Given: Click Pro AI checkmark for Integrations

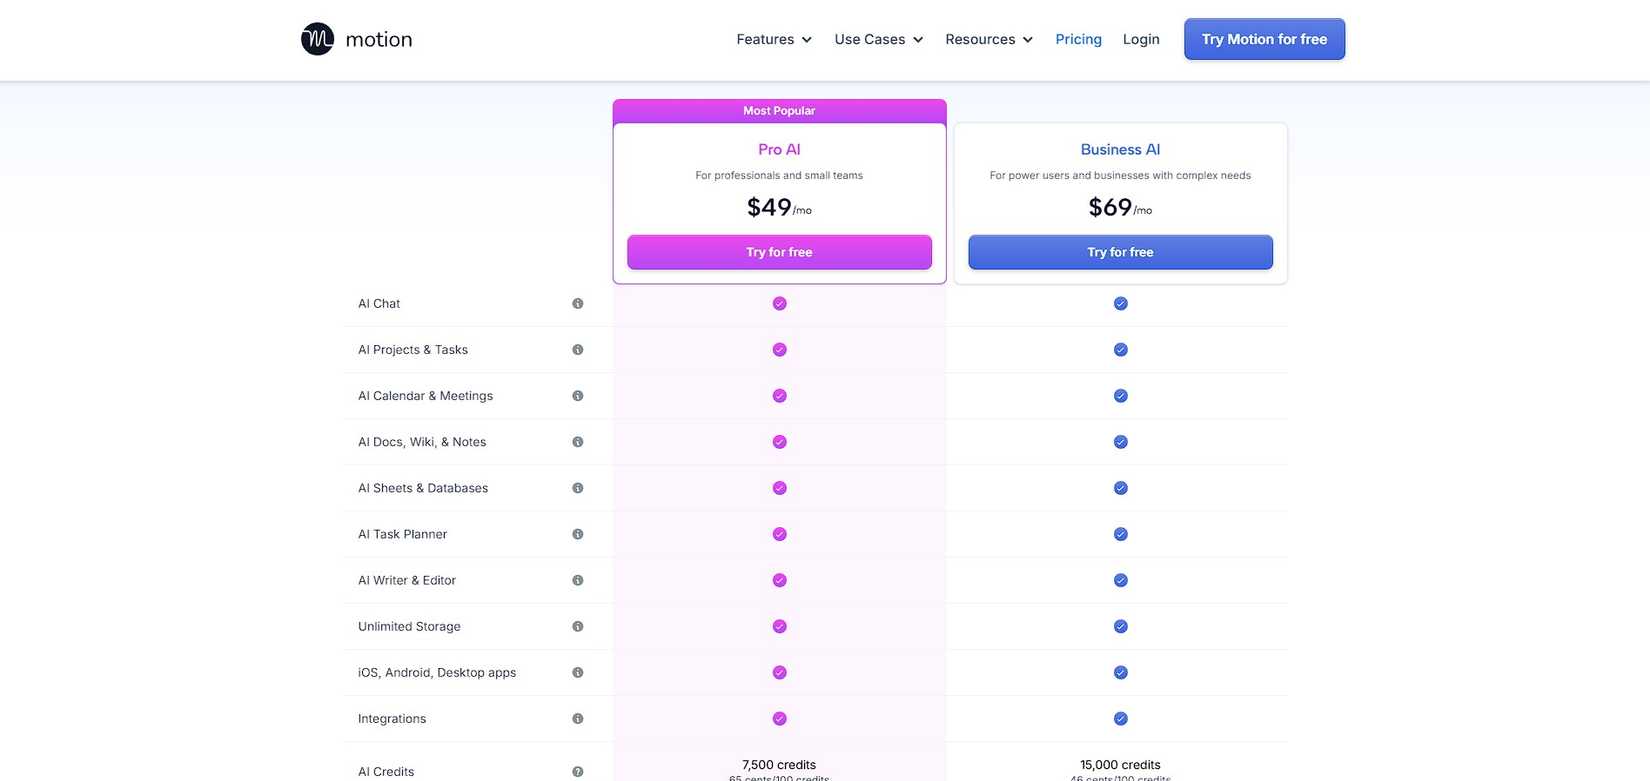Looking at the screenshot, I should pyautogui.click(x=780, y=718).
